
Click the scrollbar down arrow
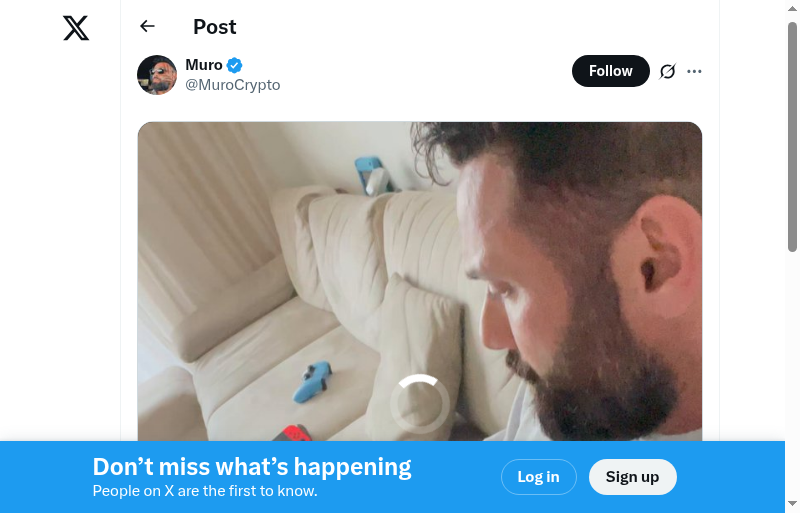click(x=792, y=502)
